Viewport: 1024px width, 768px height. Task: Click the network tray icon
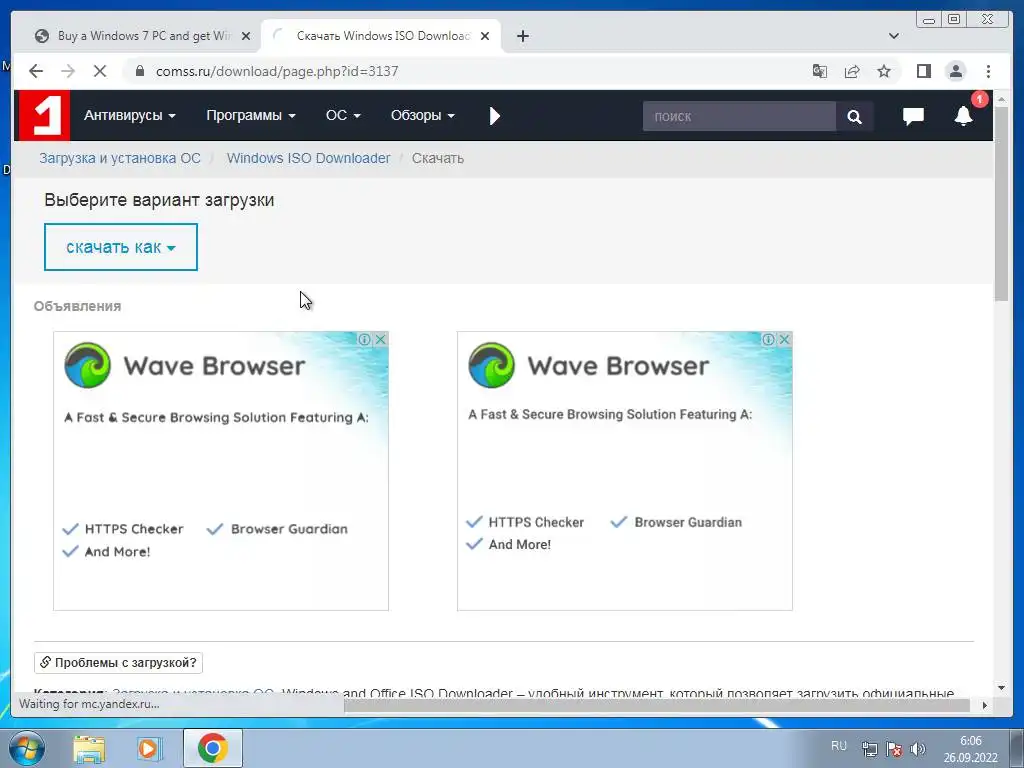pyautogui.click(x=870, y=749)
